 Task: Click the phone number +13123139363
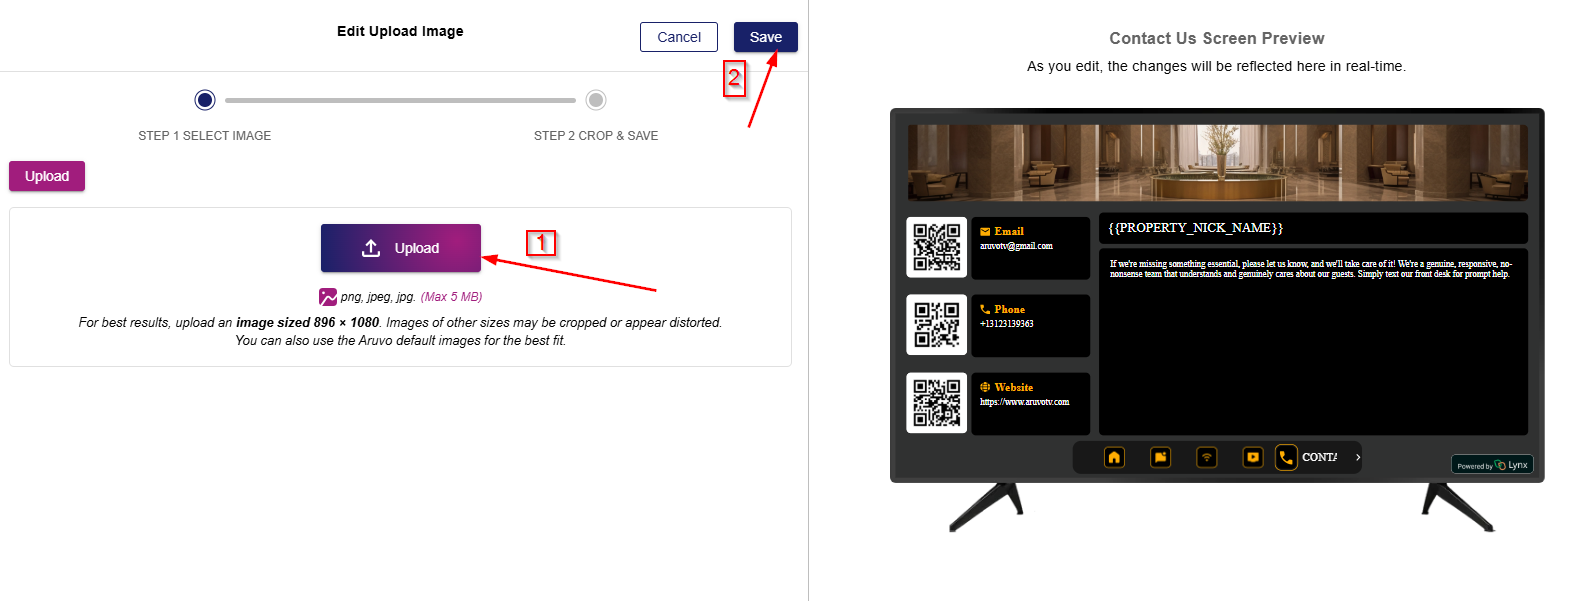(1007, 324)
